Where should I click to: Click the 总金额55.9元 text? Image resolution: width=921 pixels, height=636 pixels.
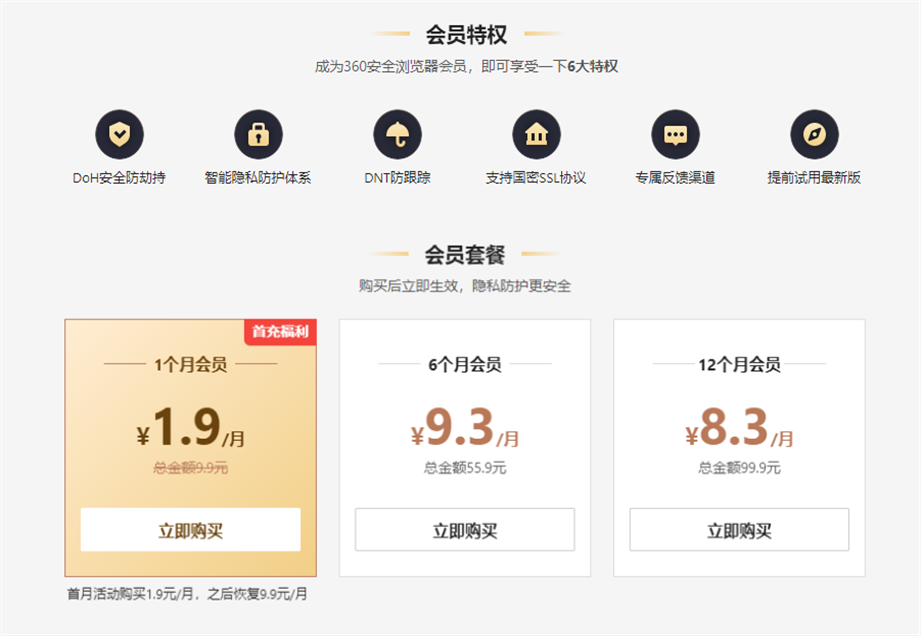pos(465,468)
